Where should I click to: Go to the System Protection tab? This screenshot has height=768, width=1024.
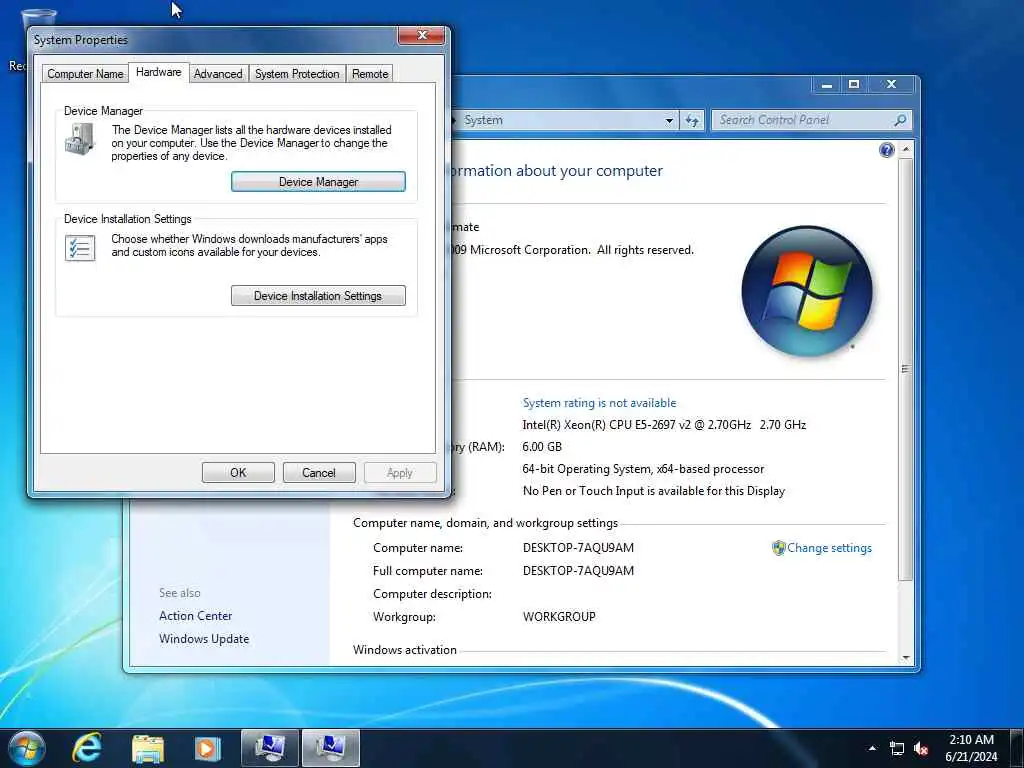(x=297, y=74)
